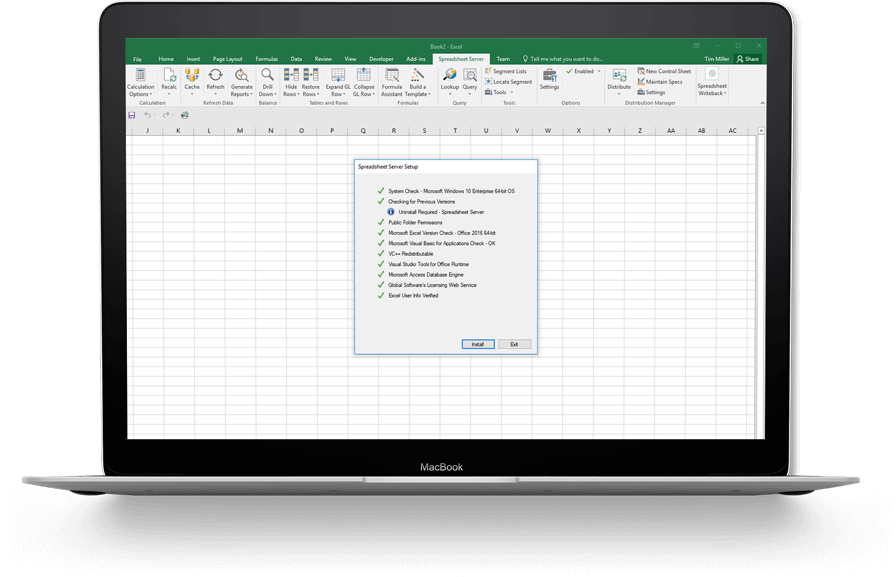Click Locate Segment
The height and width of the screenshot is (577, 896).
tap(508, 82)
